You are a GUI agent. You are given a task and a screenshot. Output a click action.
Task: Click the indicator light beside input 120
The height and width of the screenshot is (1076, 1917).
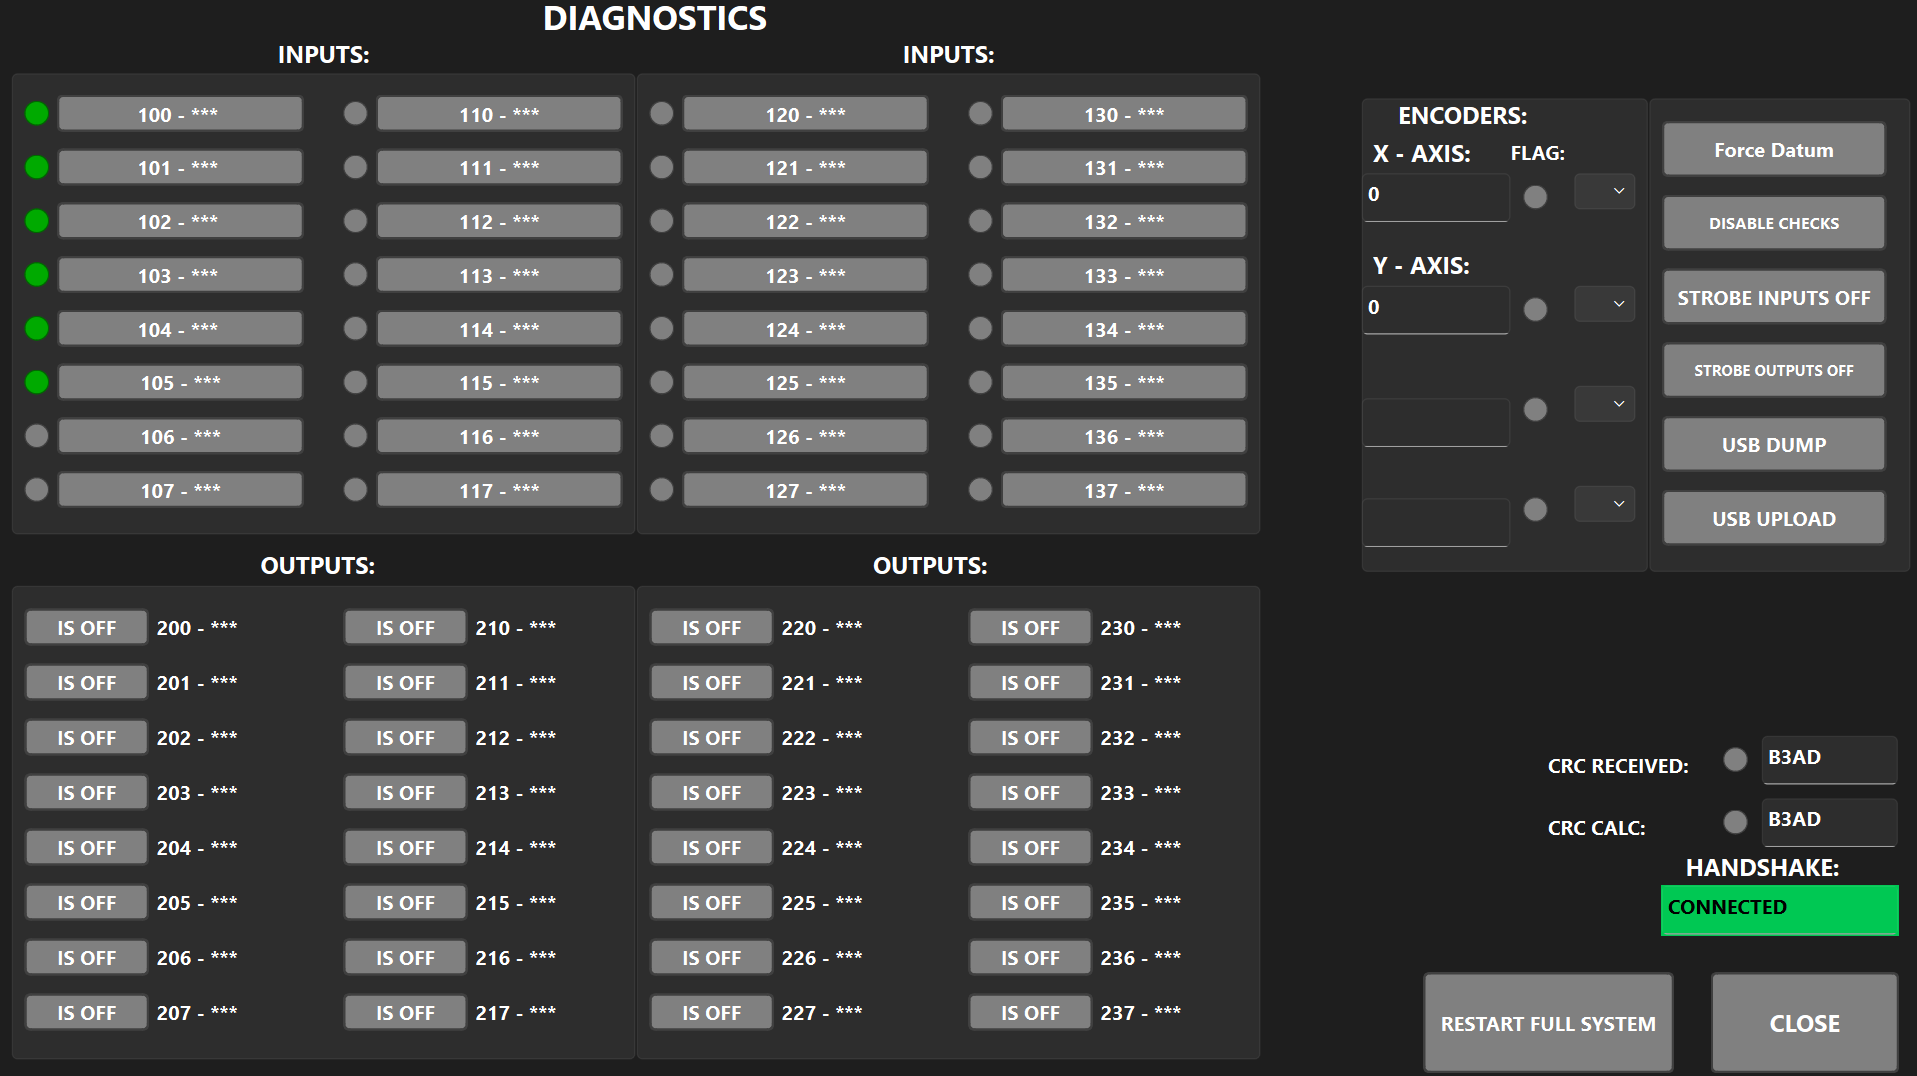pyautogui.click(x=662, y=114)
